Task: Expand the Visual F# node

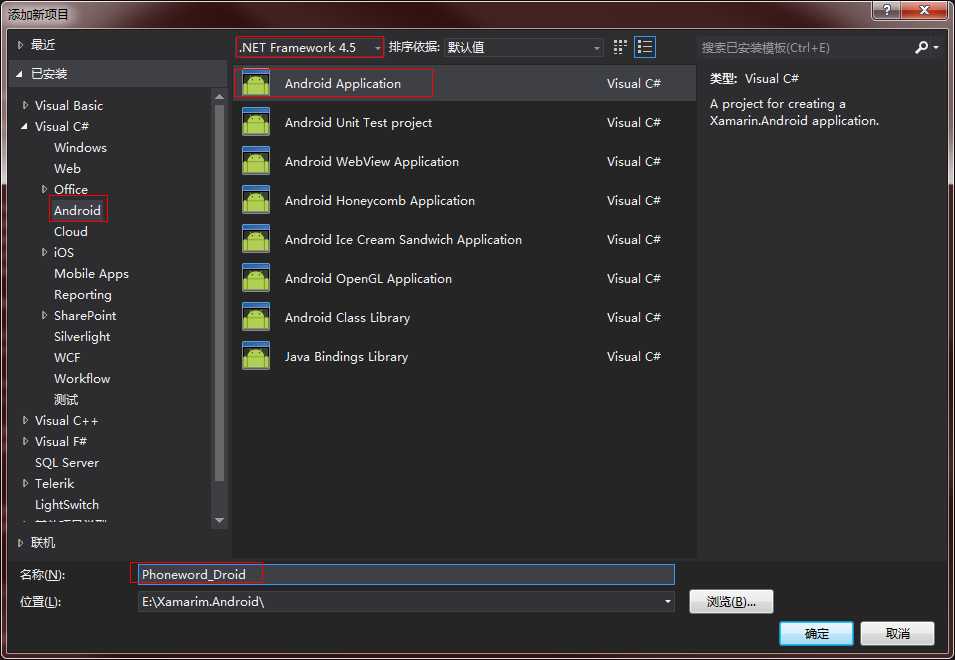Action: click(x=25, y=441)
